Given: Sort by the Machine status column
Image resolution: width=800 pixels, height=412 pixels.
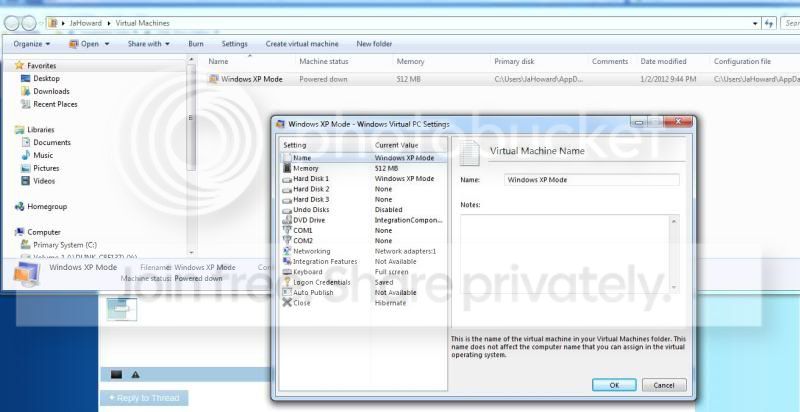Looking at the screenshot, I should [x=323, y=61].
